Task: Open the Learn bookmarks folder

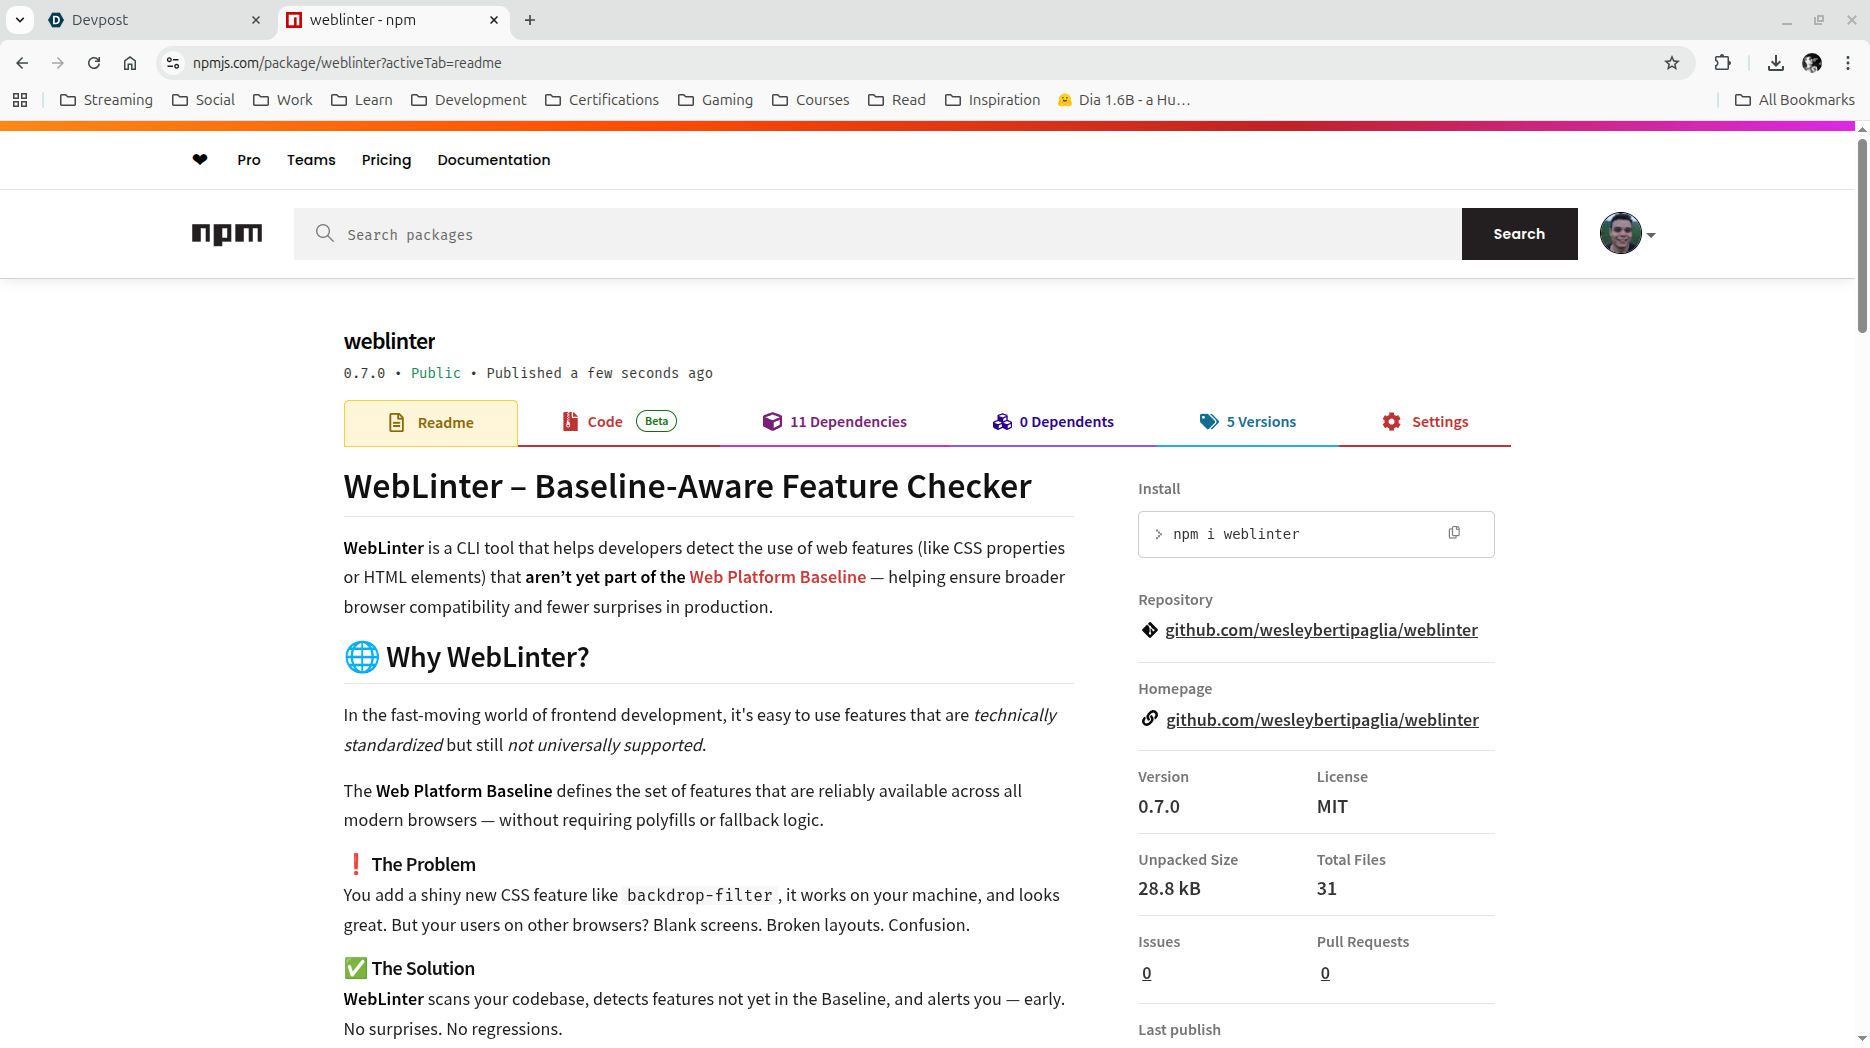Action: point(362,100)
